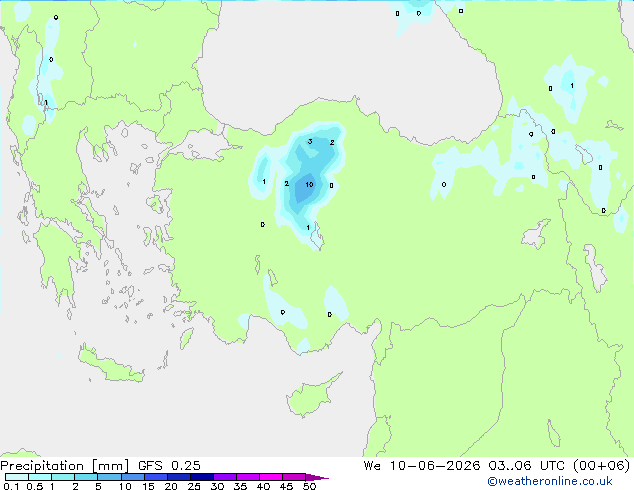This screenshot has width=634, height=490.
Task: Click the over-50 arrow tip of colorbar
Action: coord(317,477)
